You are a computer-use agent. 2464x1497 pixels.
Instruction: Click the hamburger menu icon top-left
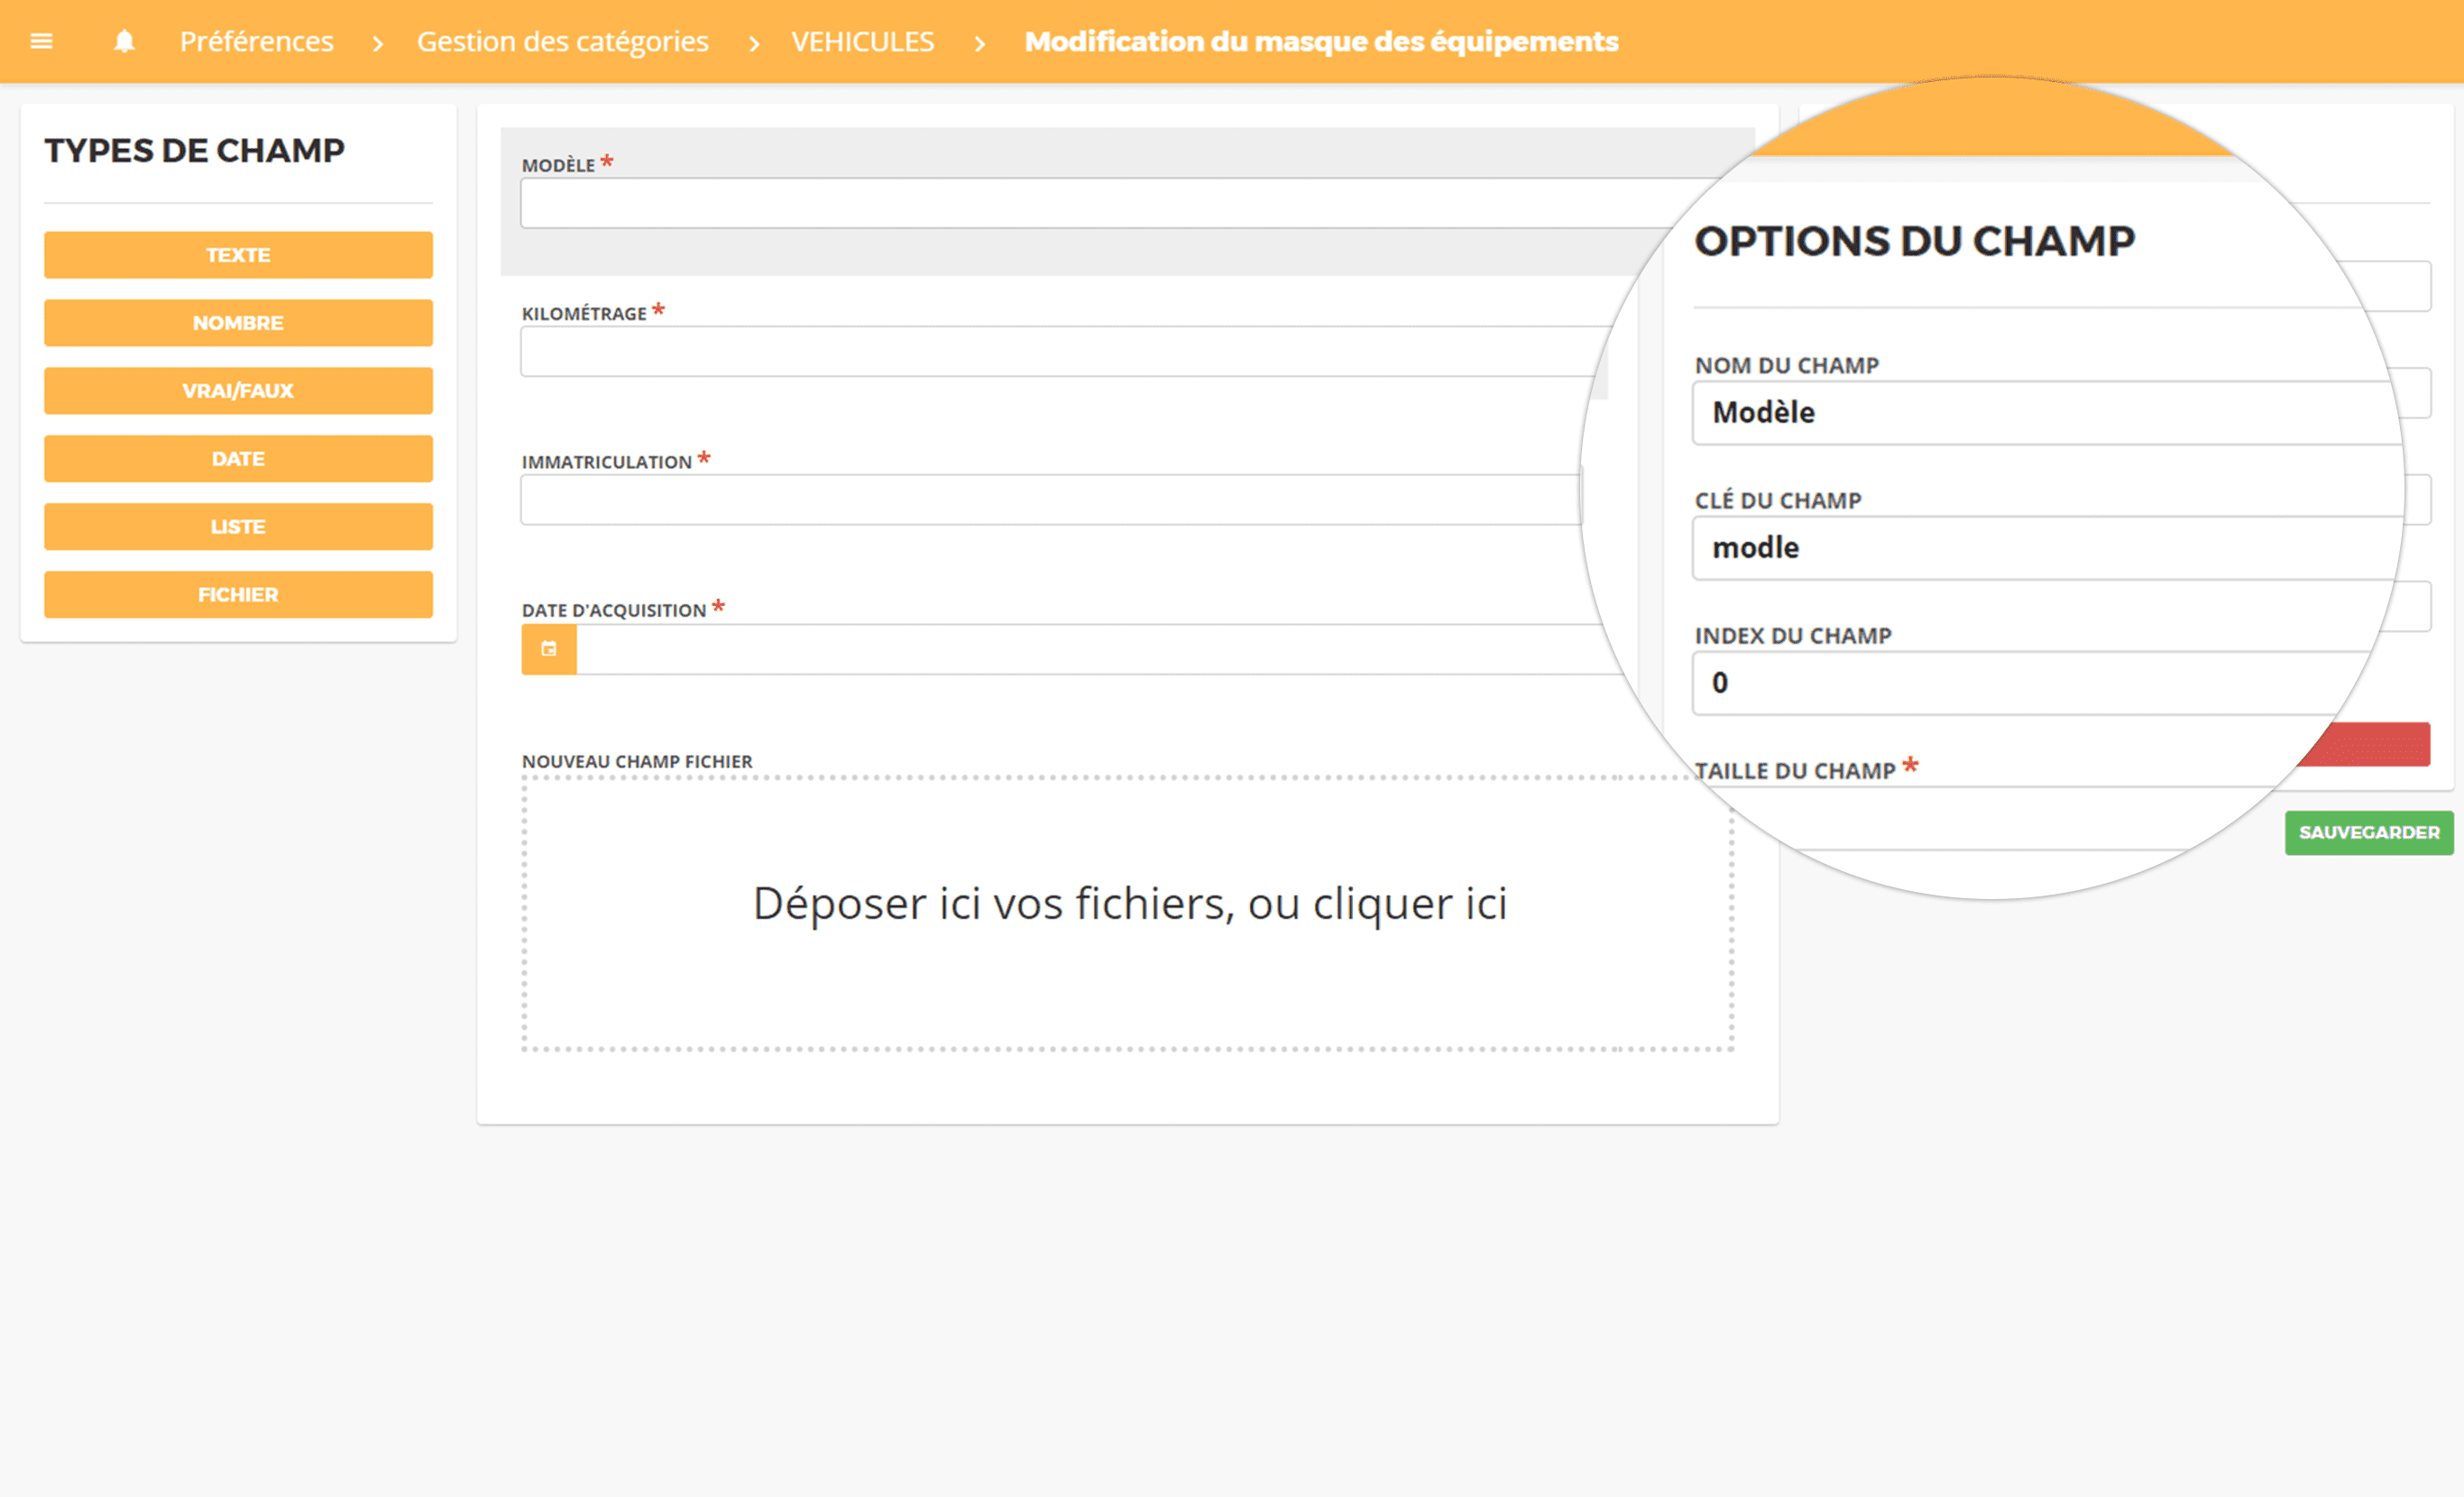pos(42,41)
